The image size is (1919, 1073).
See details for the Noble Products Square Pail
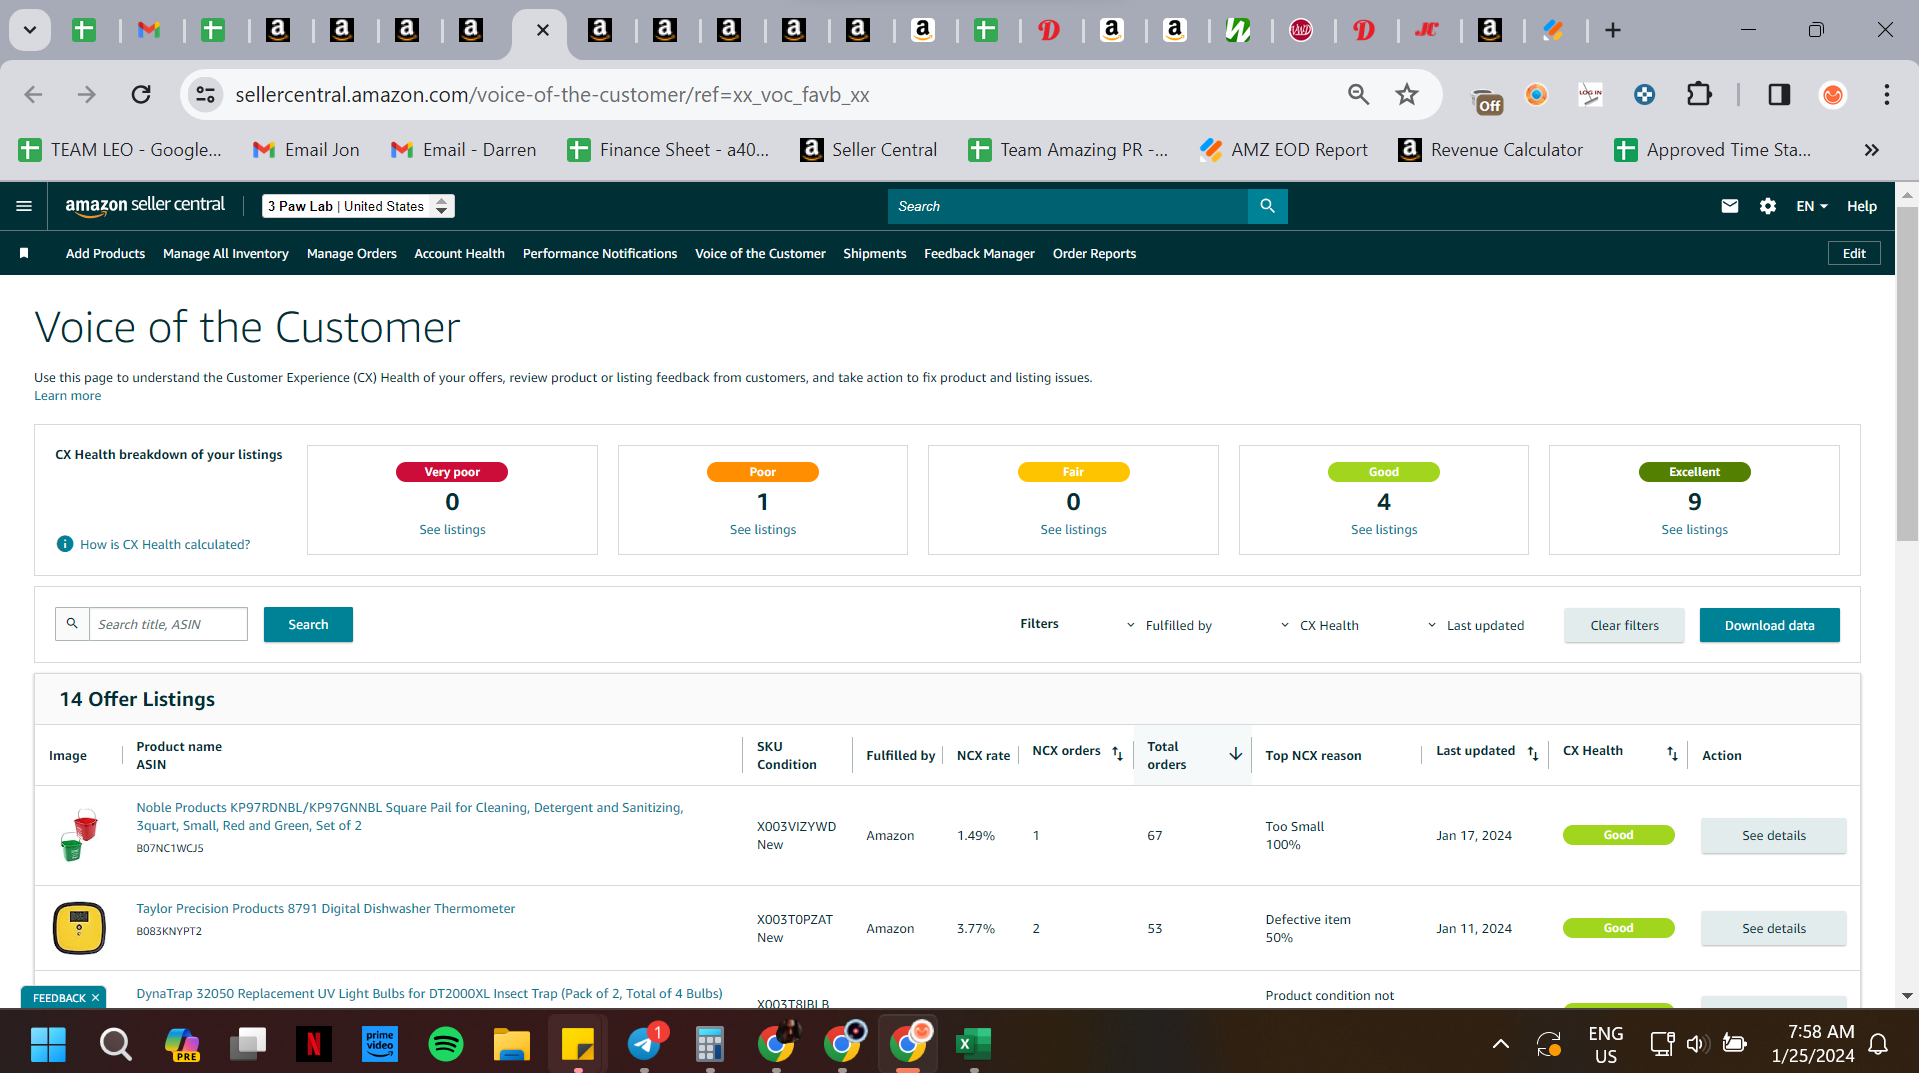tap(1773, 835)
